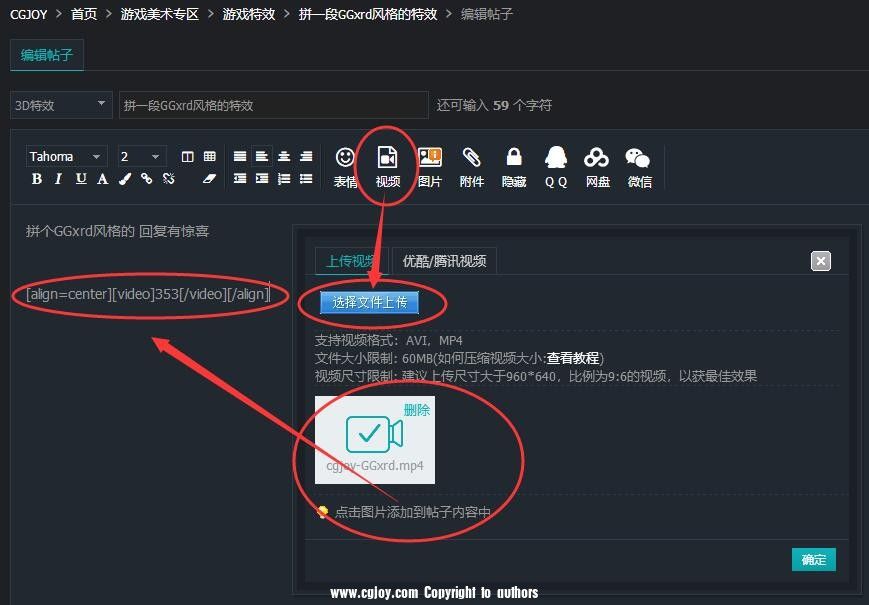869x605 pixels.
Task: Confirm with the 确定 button
Action: tap(814, 560)
